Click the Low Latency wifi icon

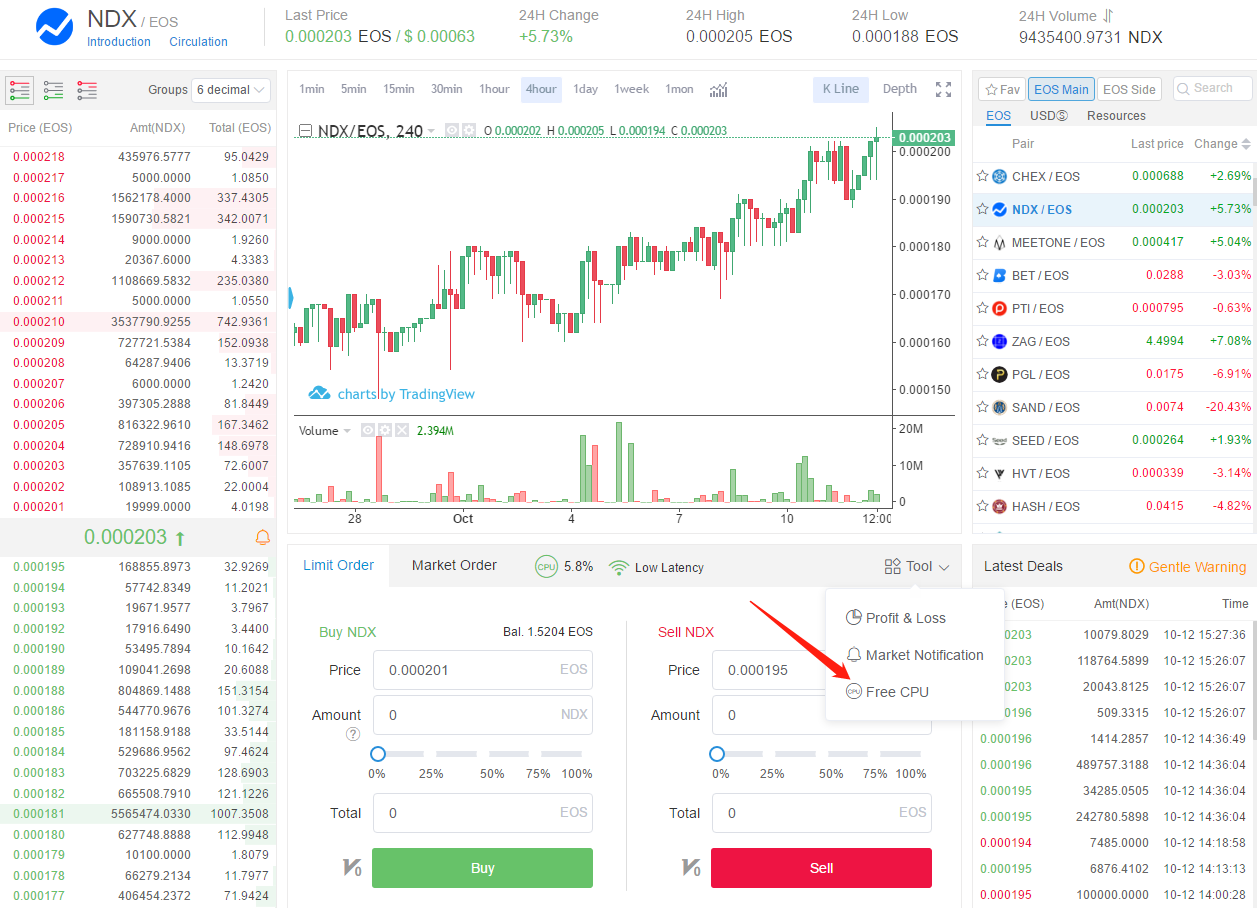[x=619, y=567]
